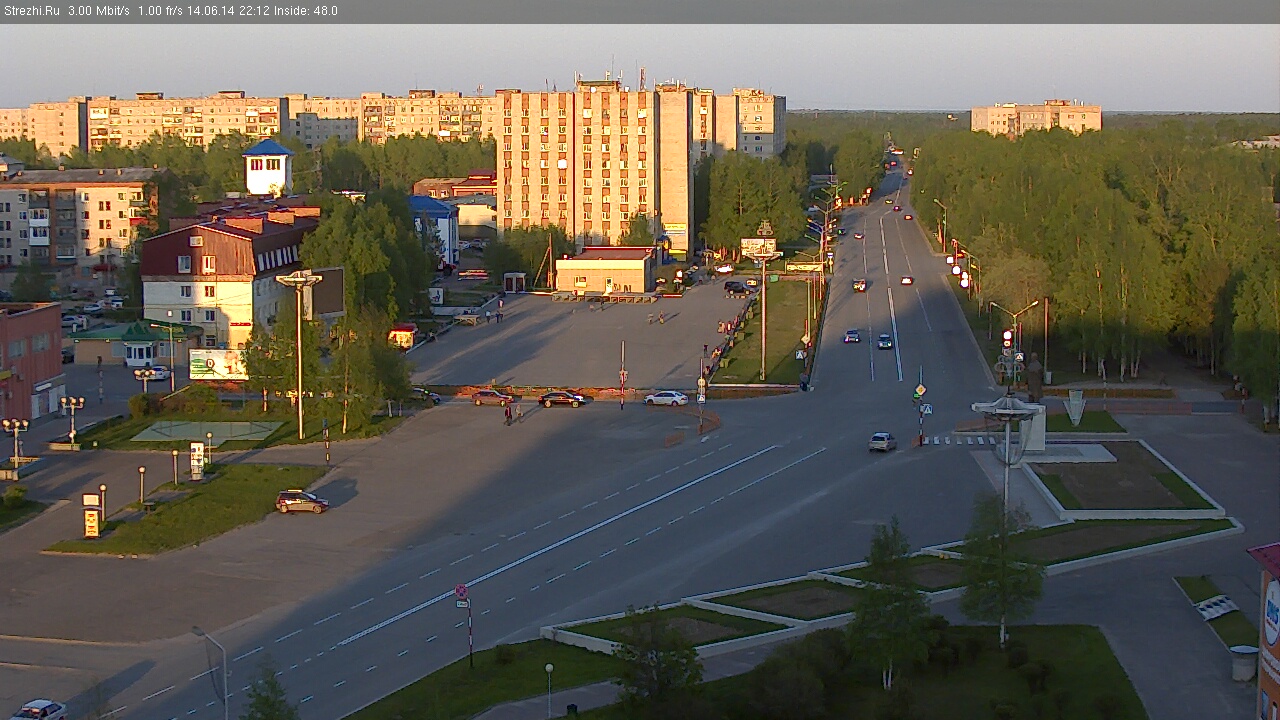1280x720 pixels.
Task: Click the "Inside: 48.0" temperature readout
Action: pyautogui.click(x=305, y=11)
